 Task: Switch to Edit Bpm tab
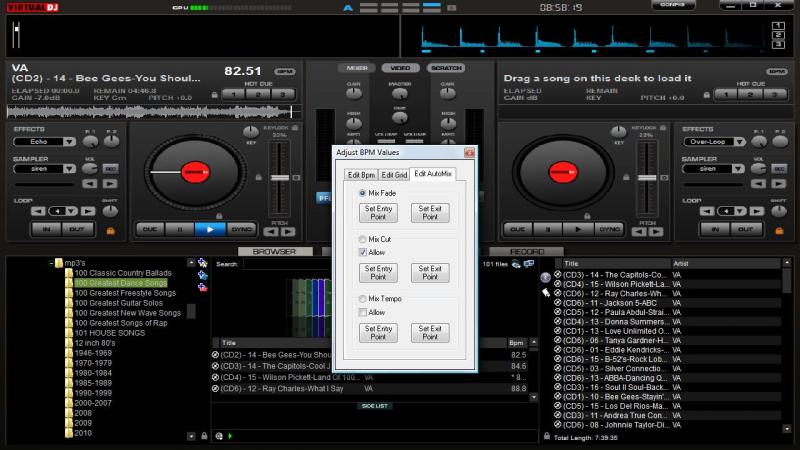361,174
